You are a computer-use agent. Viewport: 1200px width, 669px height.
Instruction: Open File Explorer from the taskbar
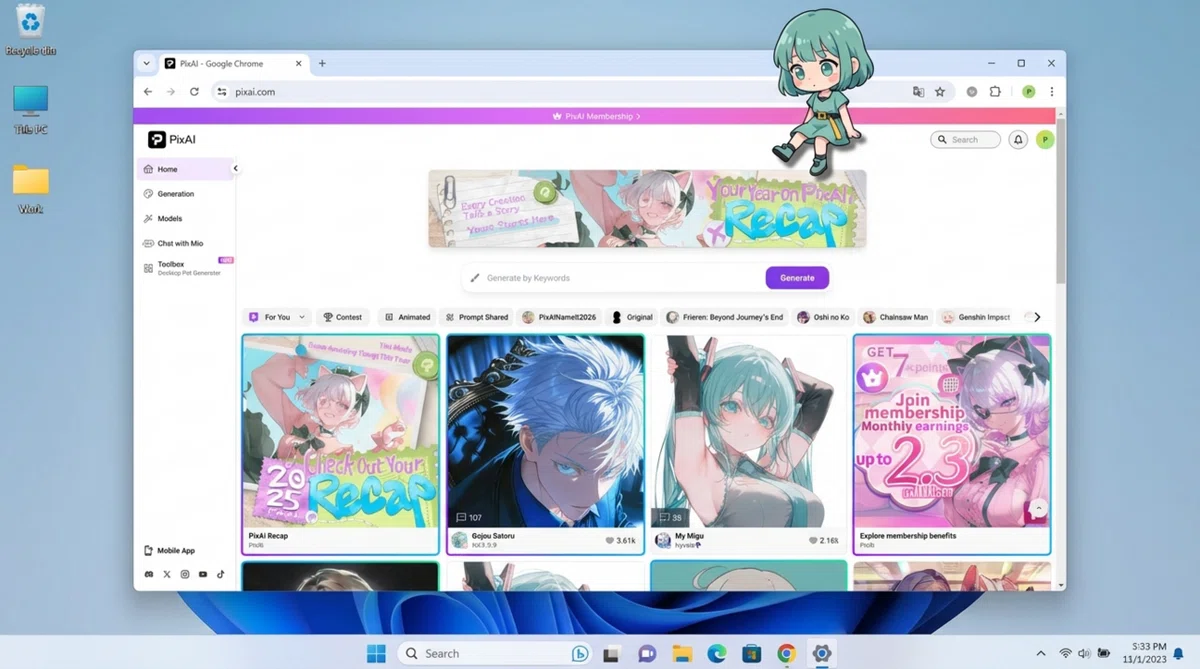[x=683, y=653]
